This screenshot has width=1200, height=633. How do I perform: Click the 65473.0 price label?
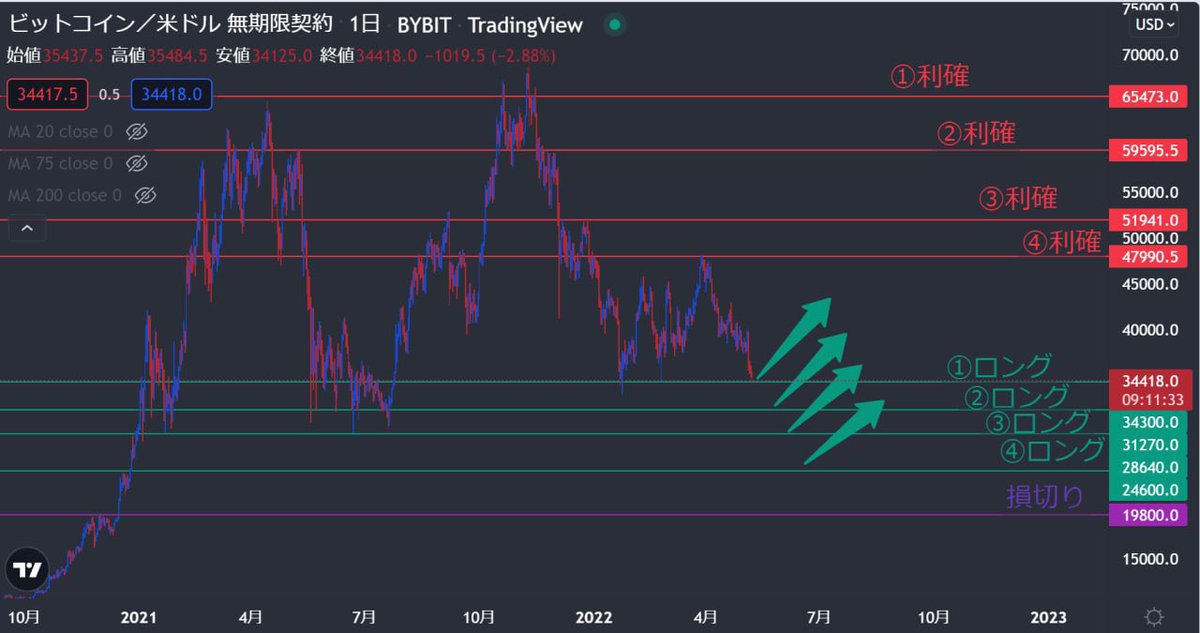pos(1150,97)
